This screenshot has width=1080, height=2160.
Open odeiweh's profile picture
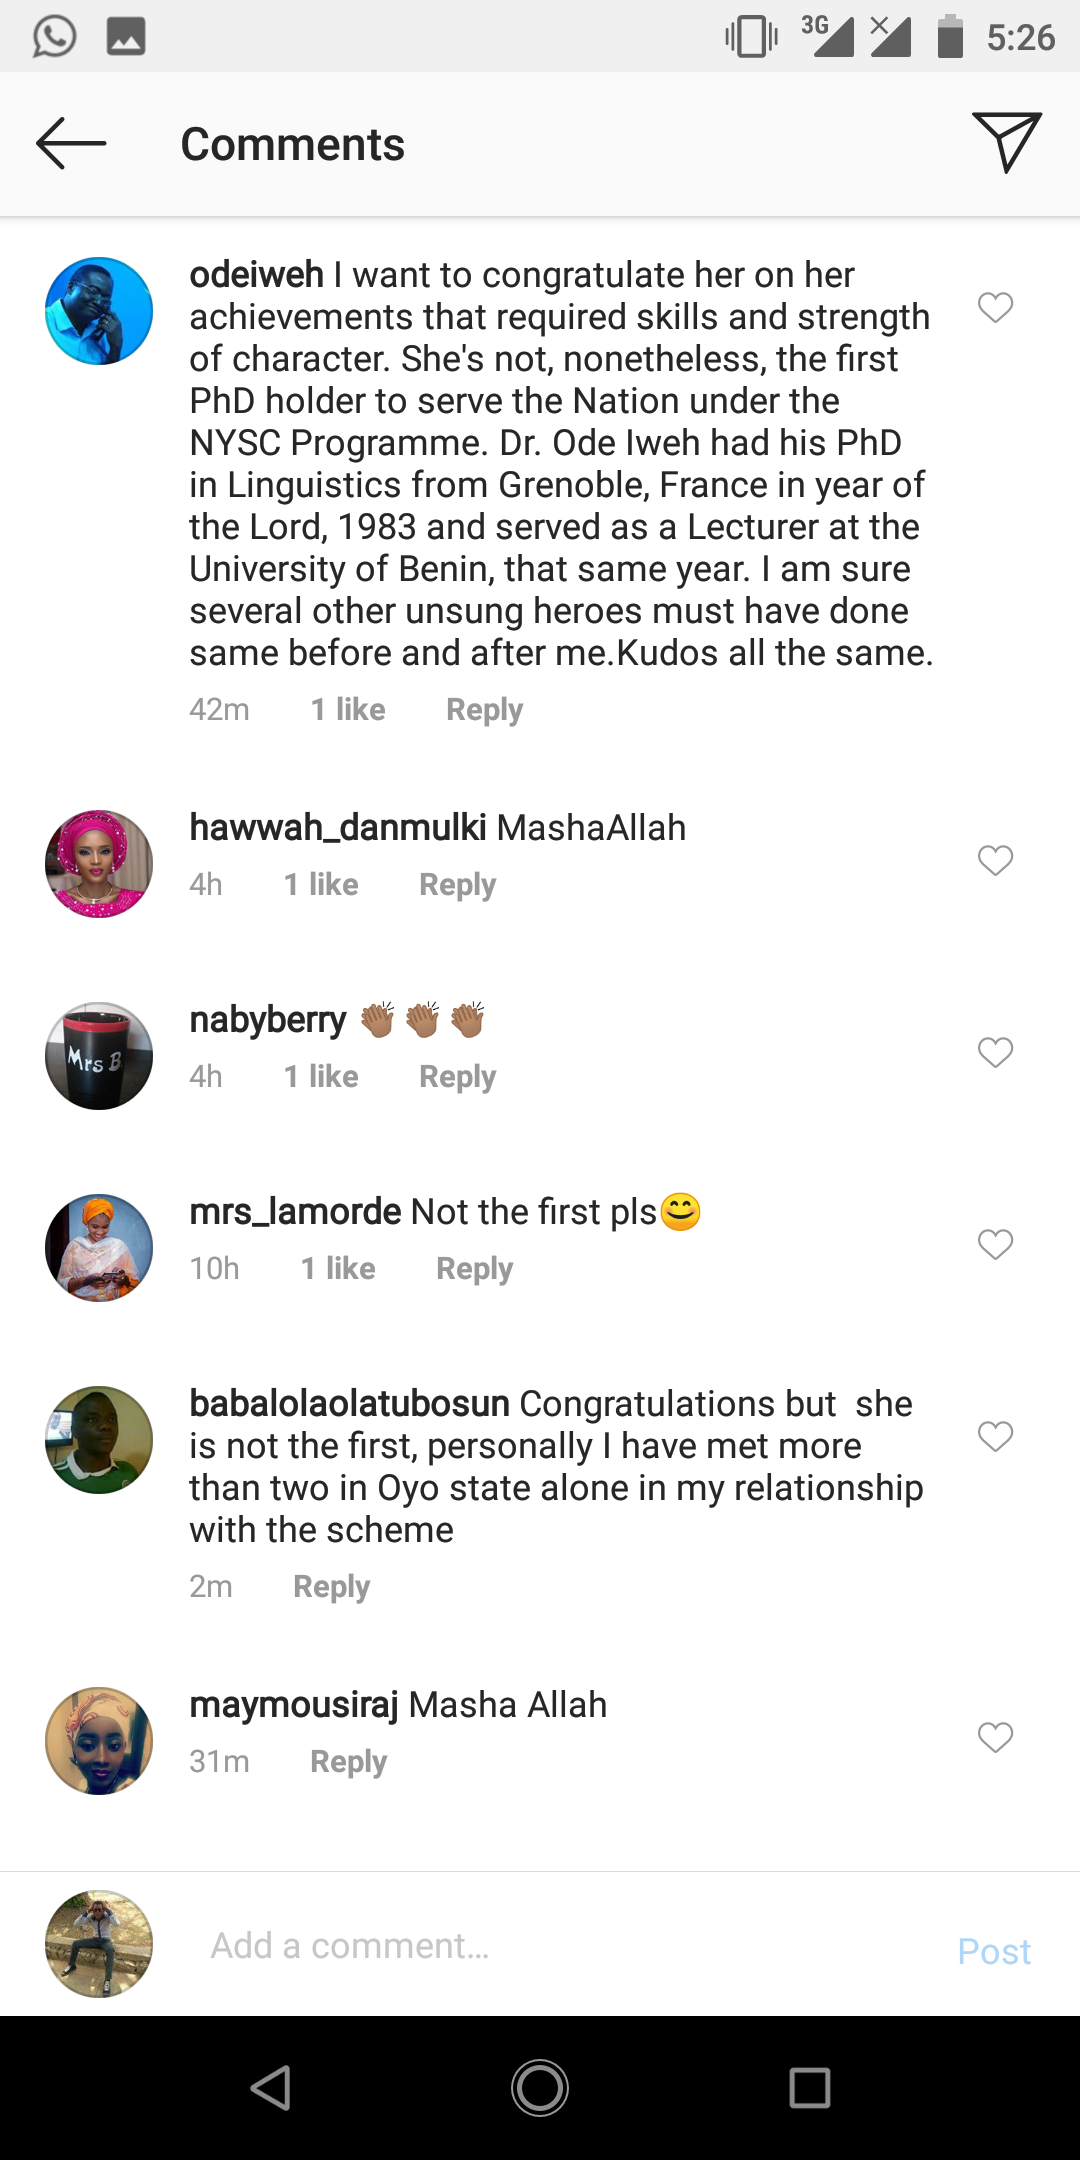click(x=99, y=311)
